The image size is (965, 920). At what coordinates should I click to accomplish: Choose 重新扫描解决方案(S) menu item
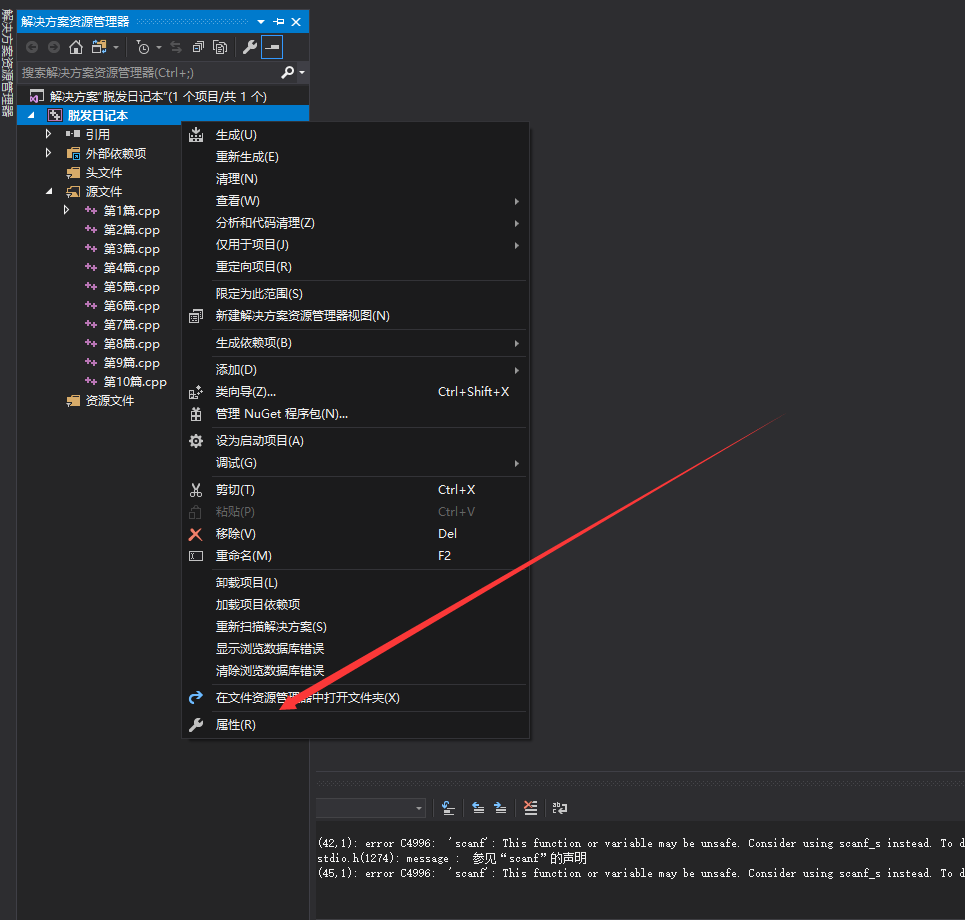tap(355, 627)
